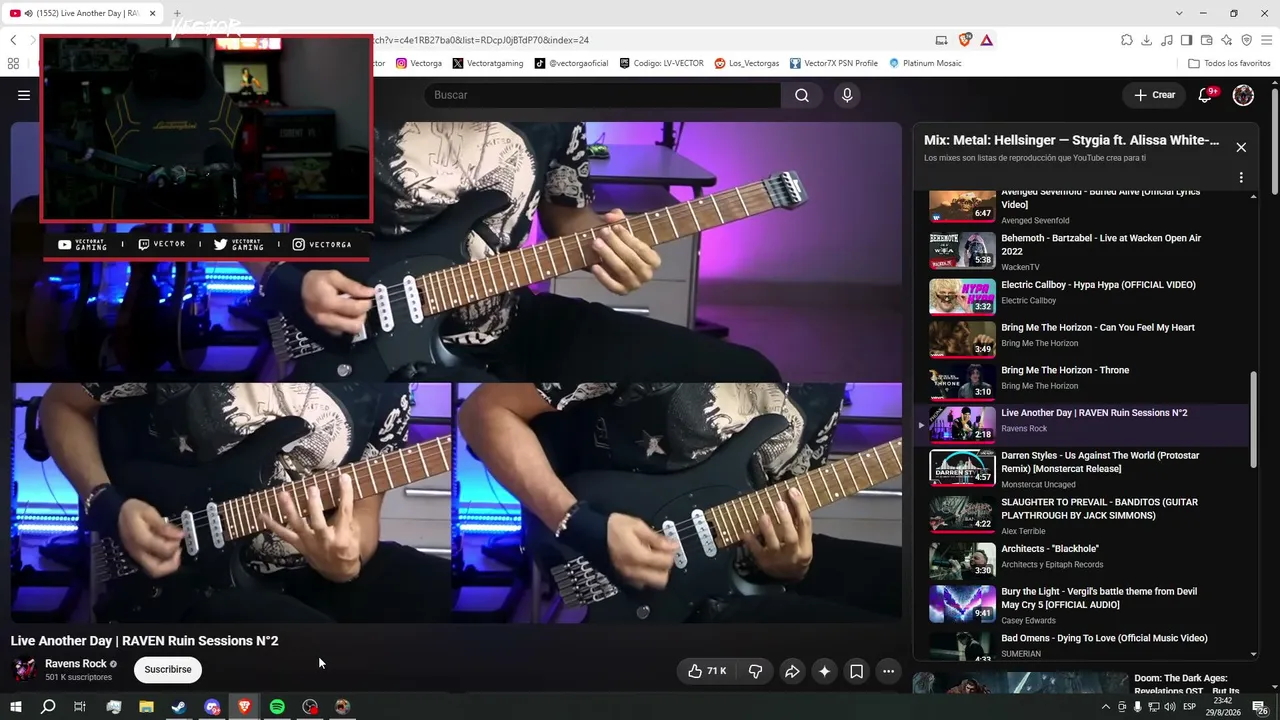The image size is (1280, 720).
Task: Open the browser extensions puzzle icon
Action: (x=1127, y=40)
